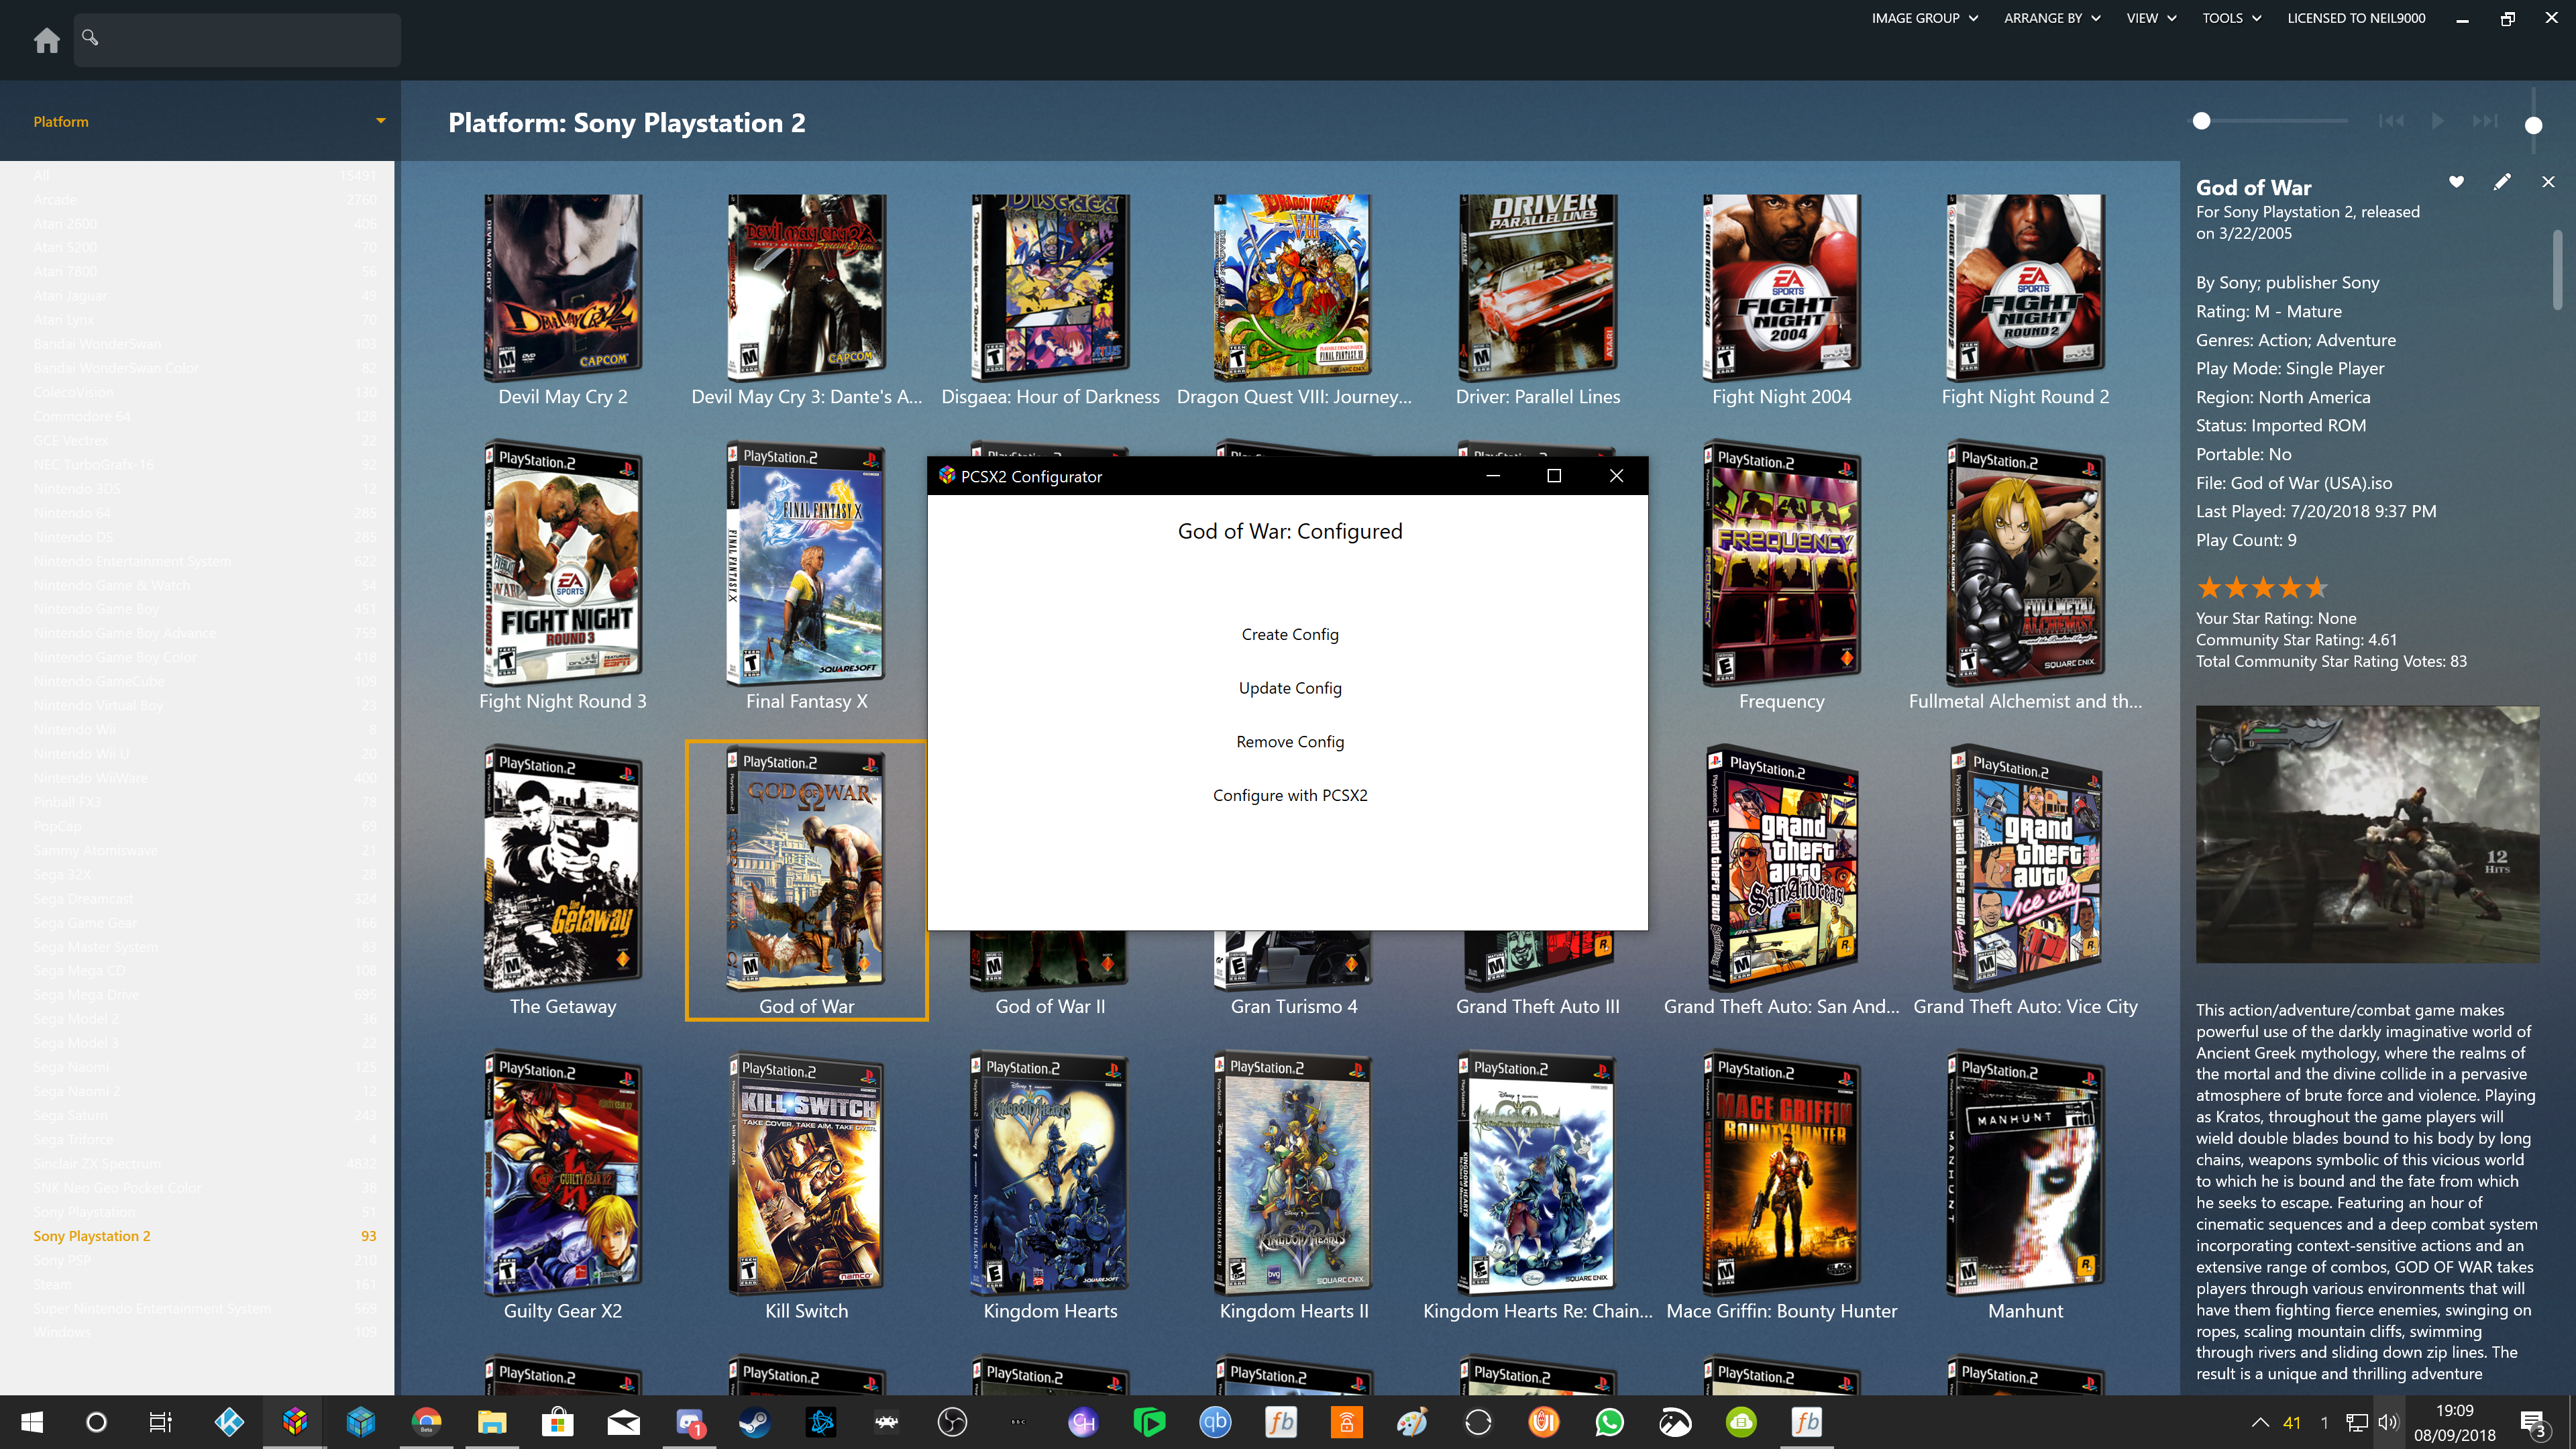
Task: Select the Manhunt game cover
Action: click(2026, 1173)
